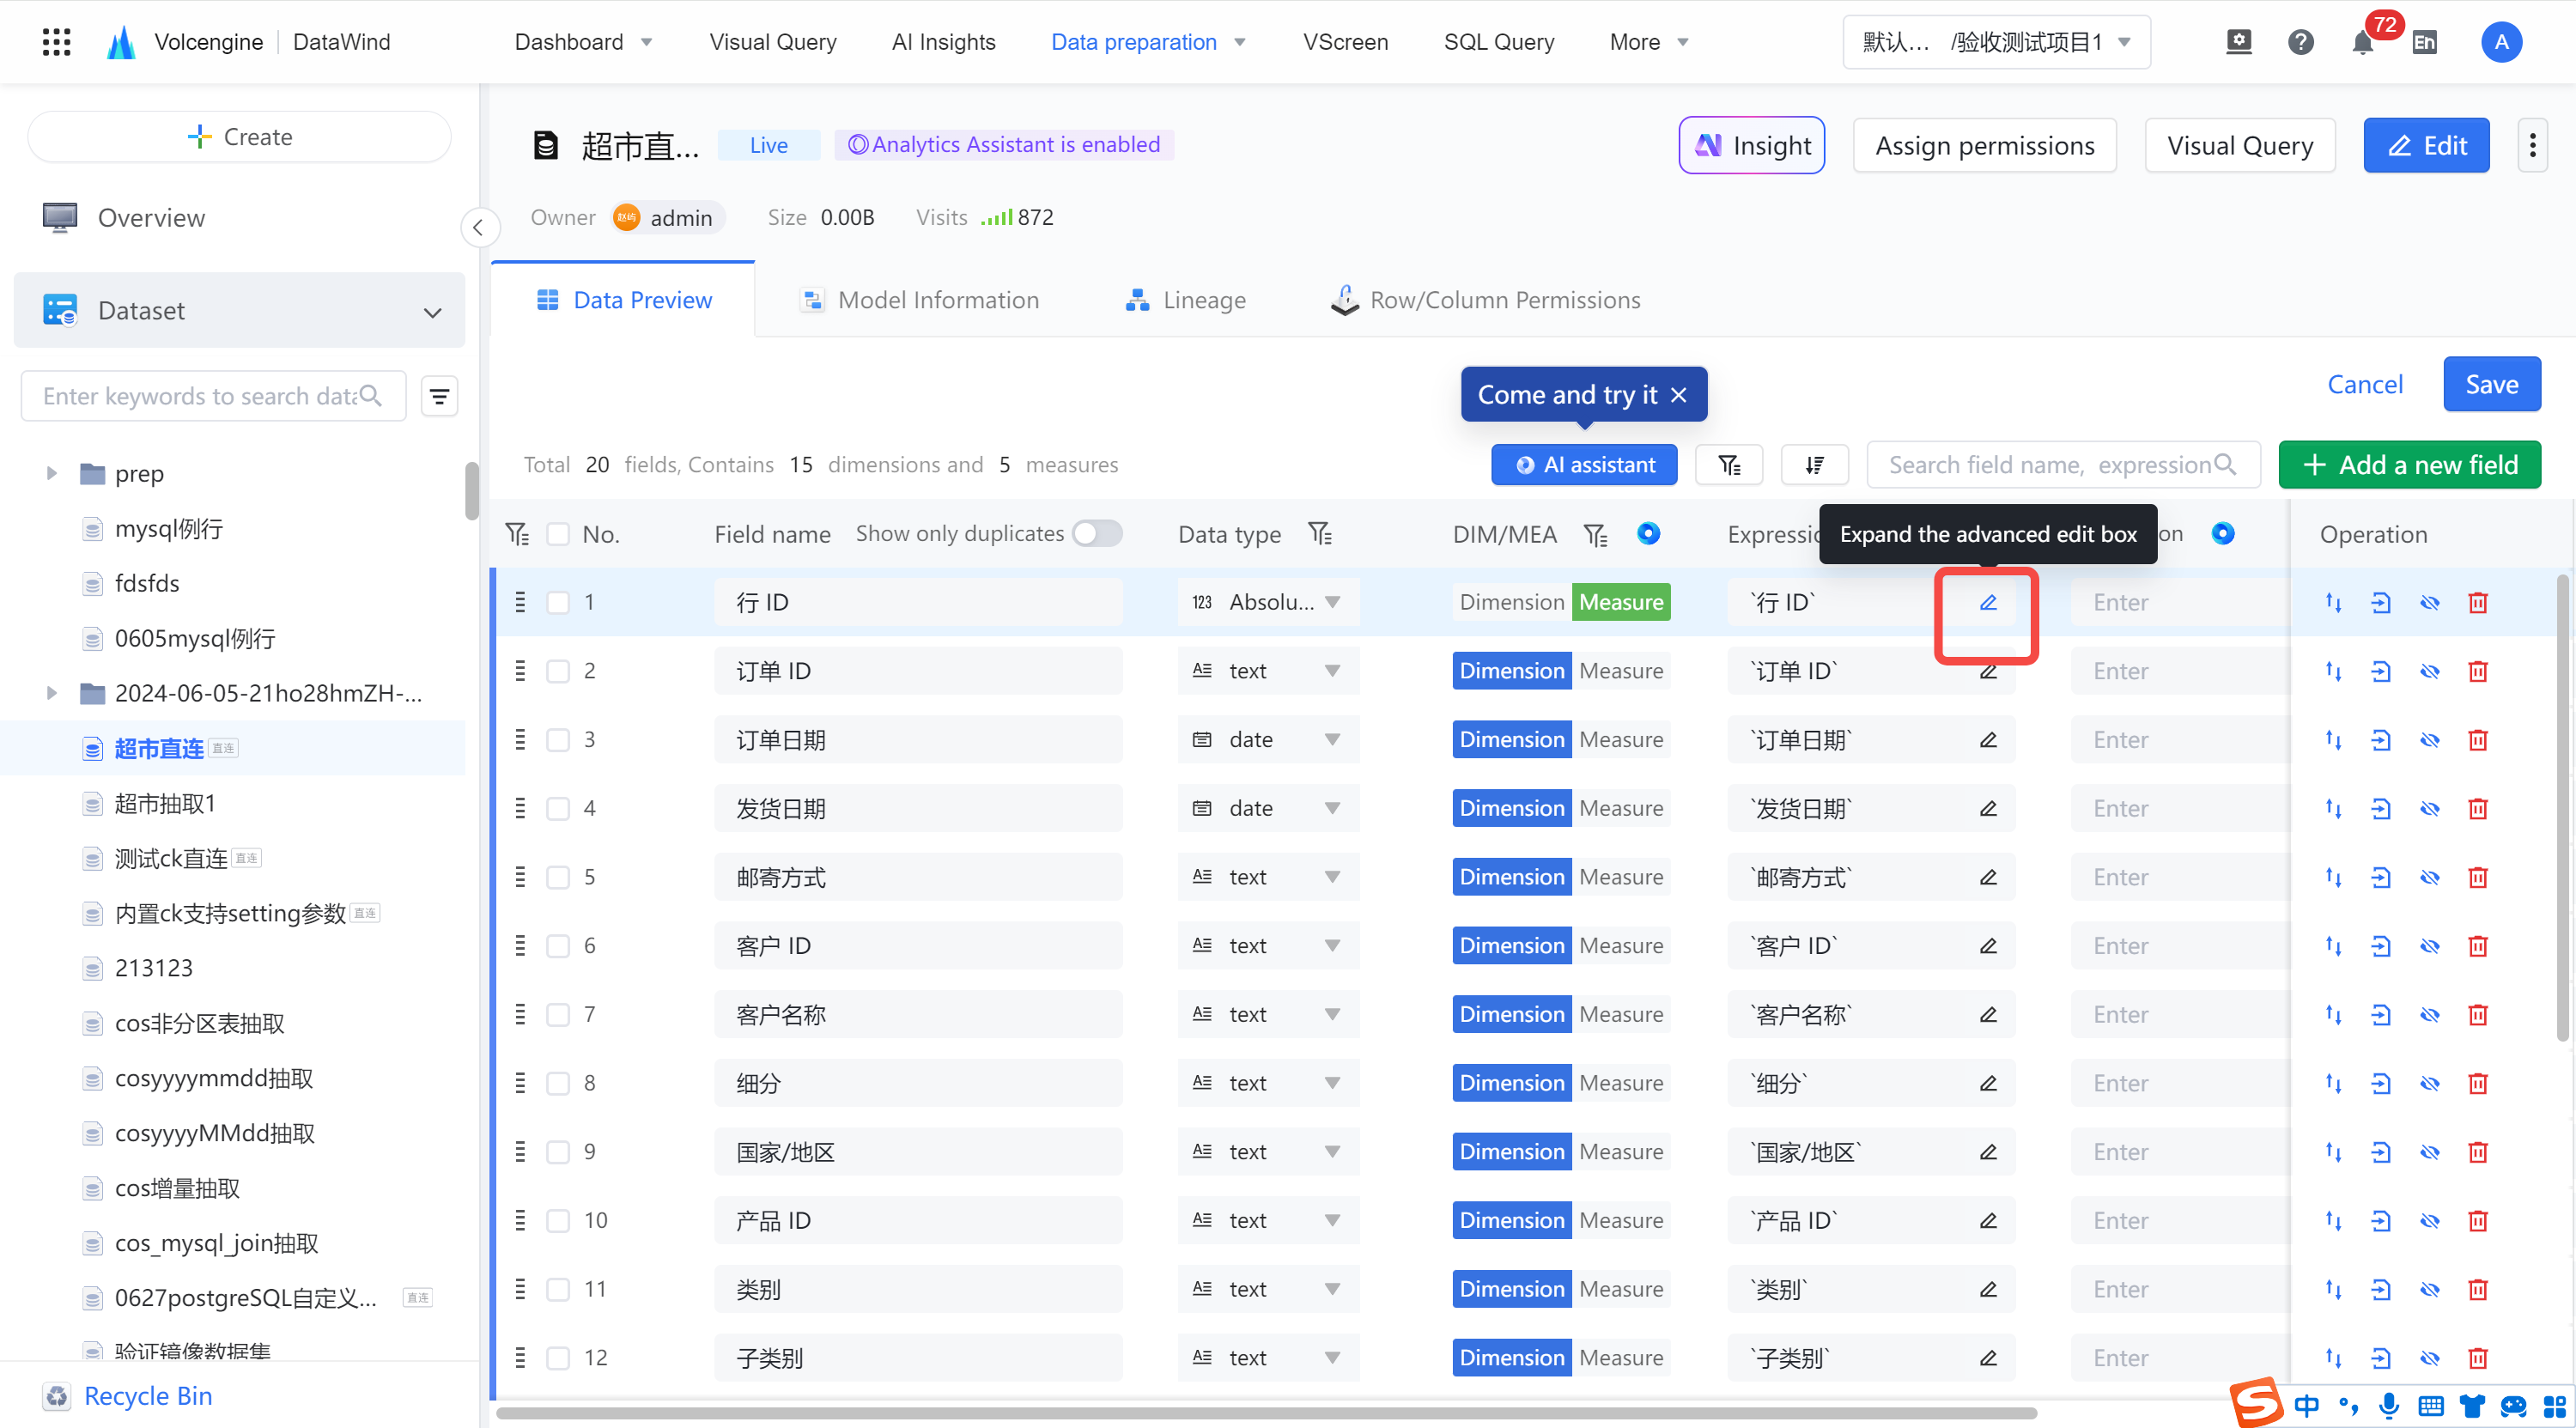Click the table header filter icon left of No.
2576x1428 pixels.
[x=517, y=534]
